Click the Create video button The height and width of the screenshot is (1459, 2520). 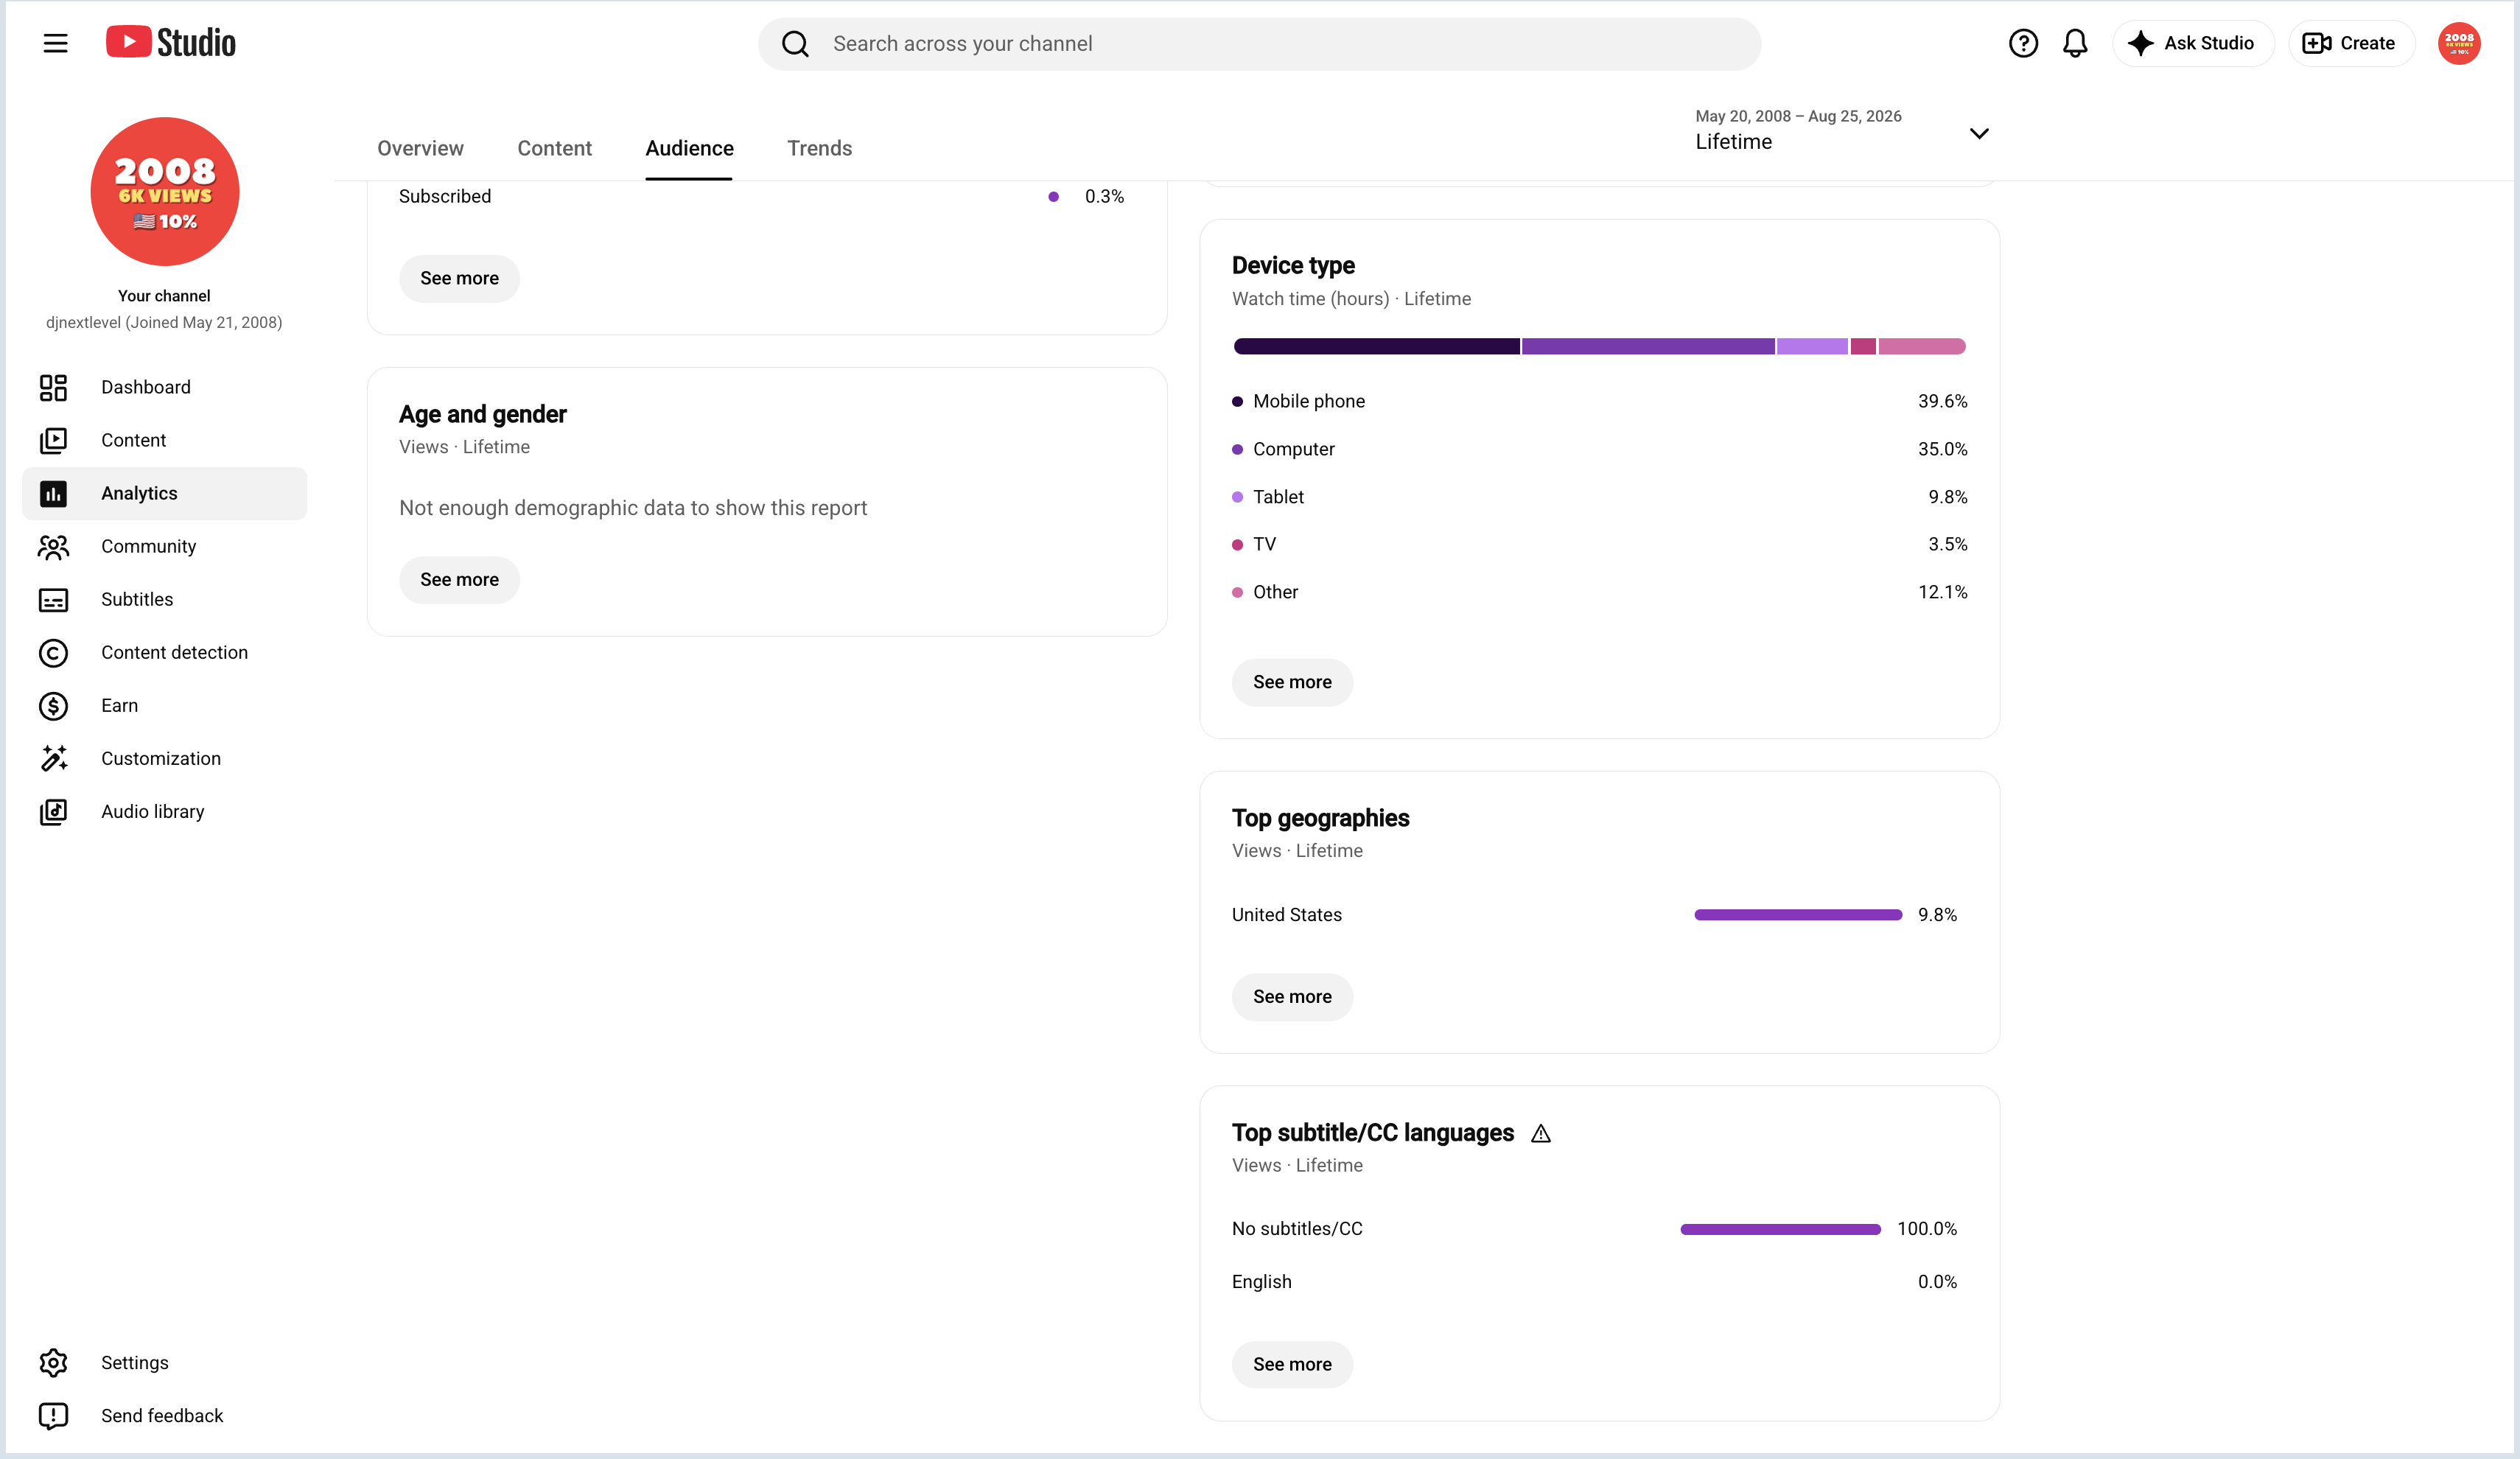(x=2350, y=43)
